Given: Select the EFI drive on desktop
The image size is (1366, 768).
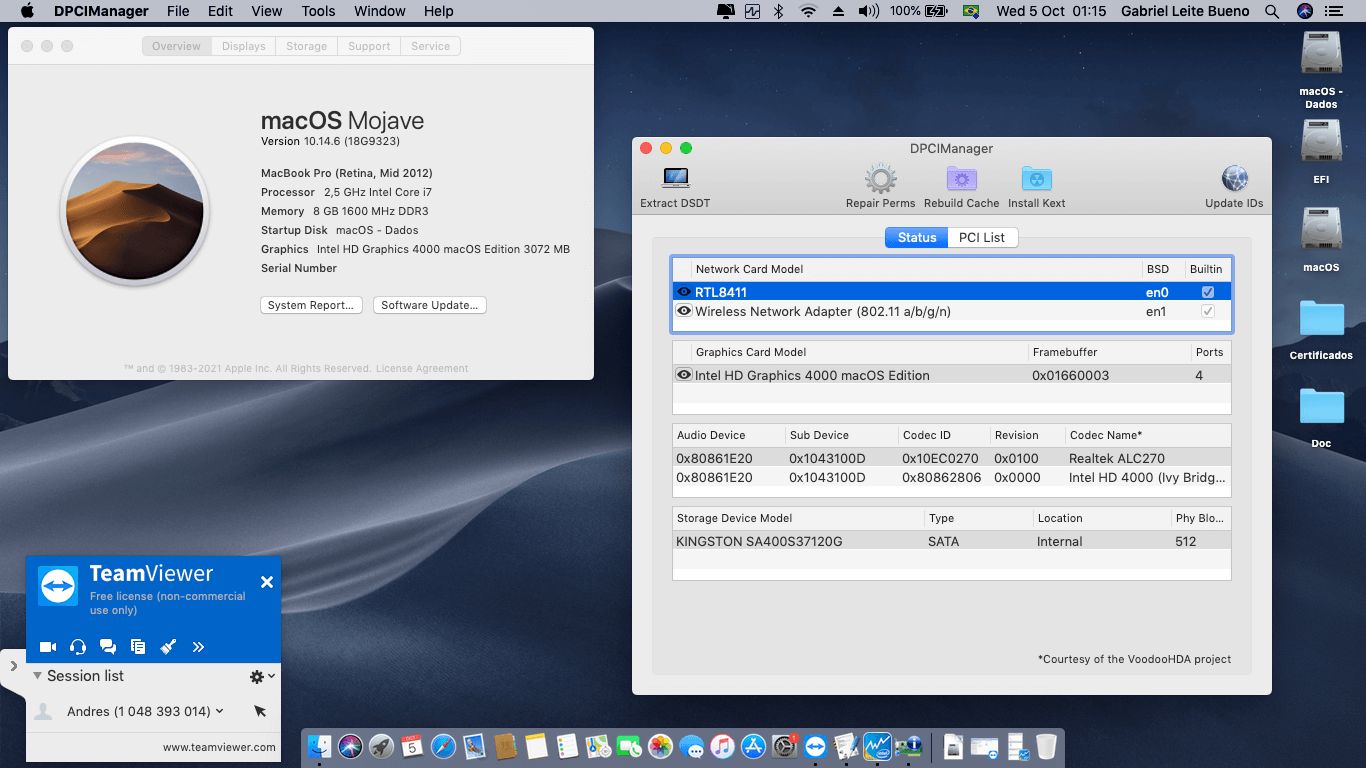Looking at the screenshot, I should (x=1321, y=152).
